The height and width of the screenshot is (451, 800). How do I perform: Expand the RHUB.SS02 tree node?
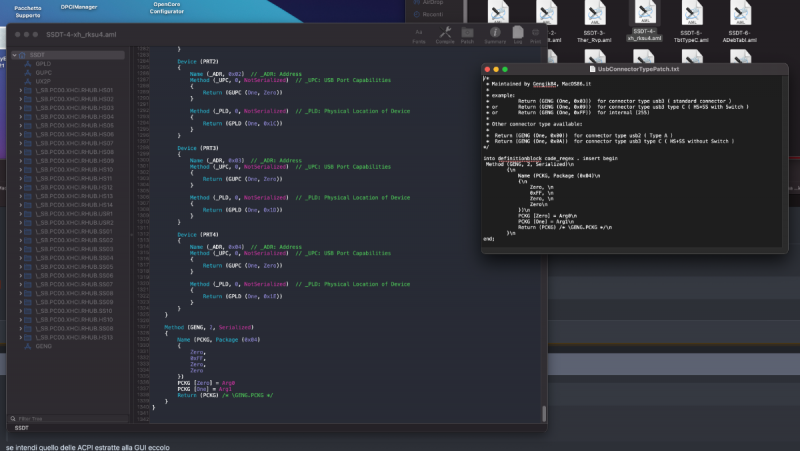pyautogui.click(x=20, y=240)
